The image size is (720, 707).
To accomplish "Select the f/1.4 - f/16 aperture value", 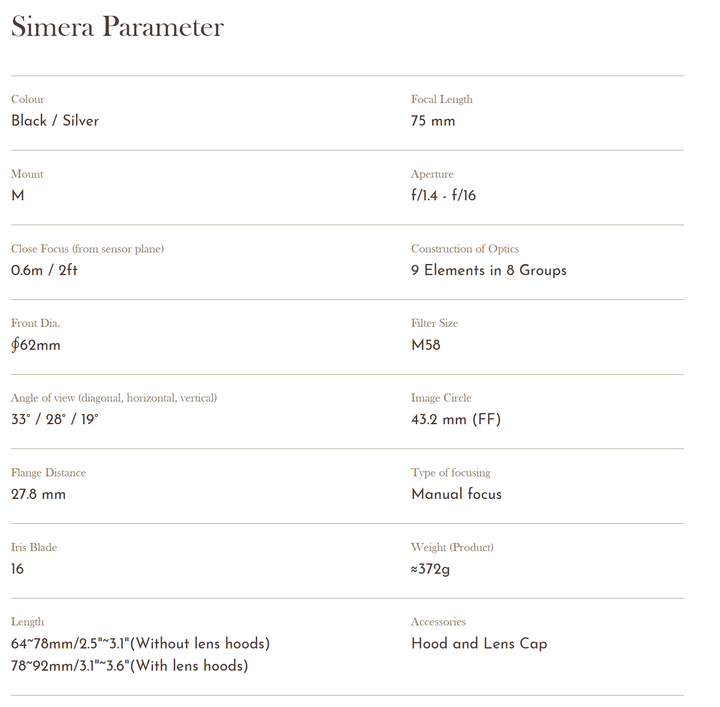I will (444, 196).
